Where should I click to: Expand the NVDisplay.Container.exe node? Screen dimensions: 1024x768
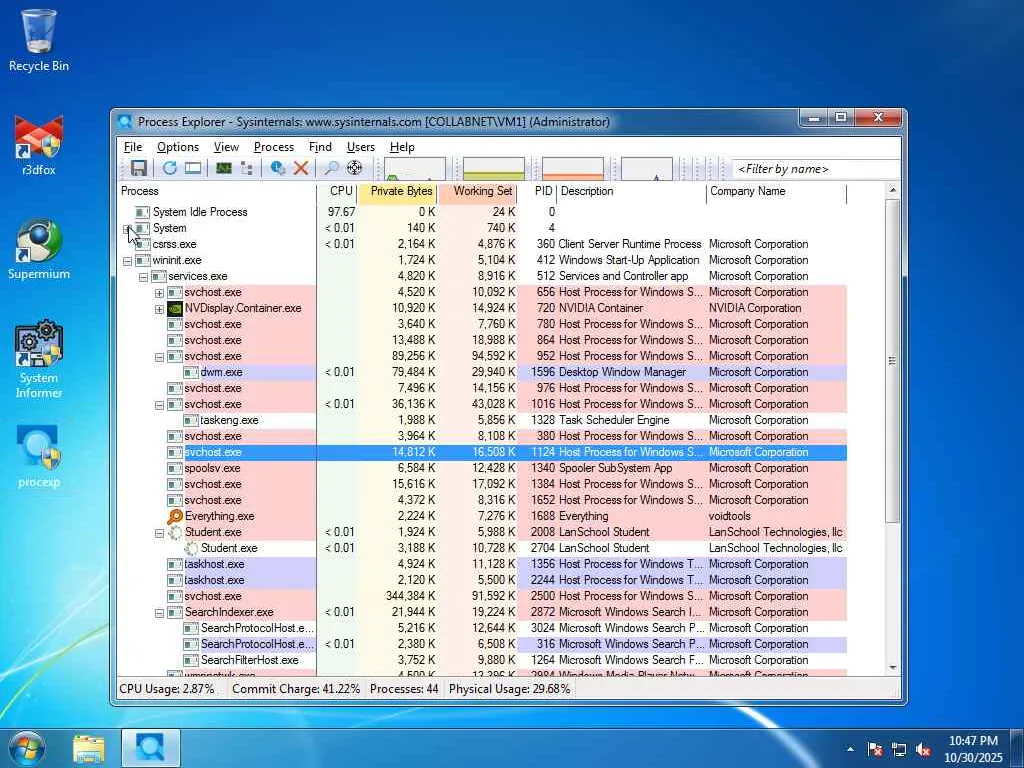point(159,308)
